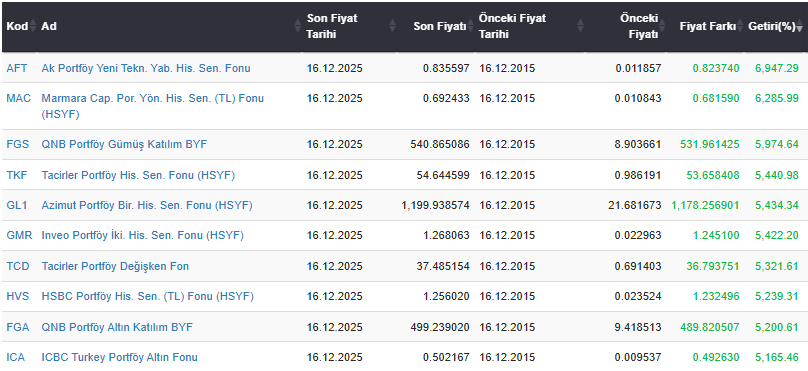Open QNB Portföy Gümüş Katılım BYF
Image resolution: width=808 pixels, height=371 pixels.
124,144
